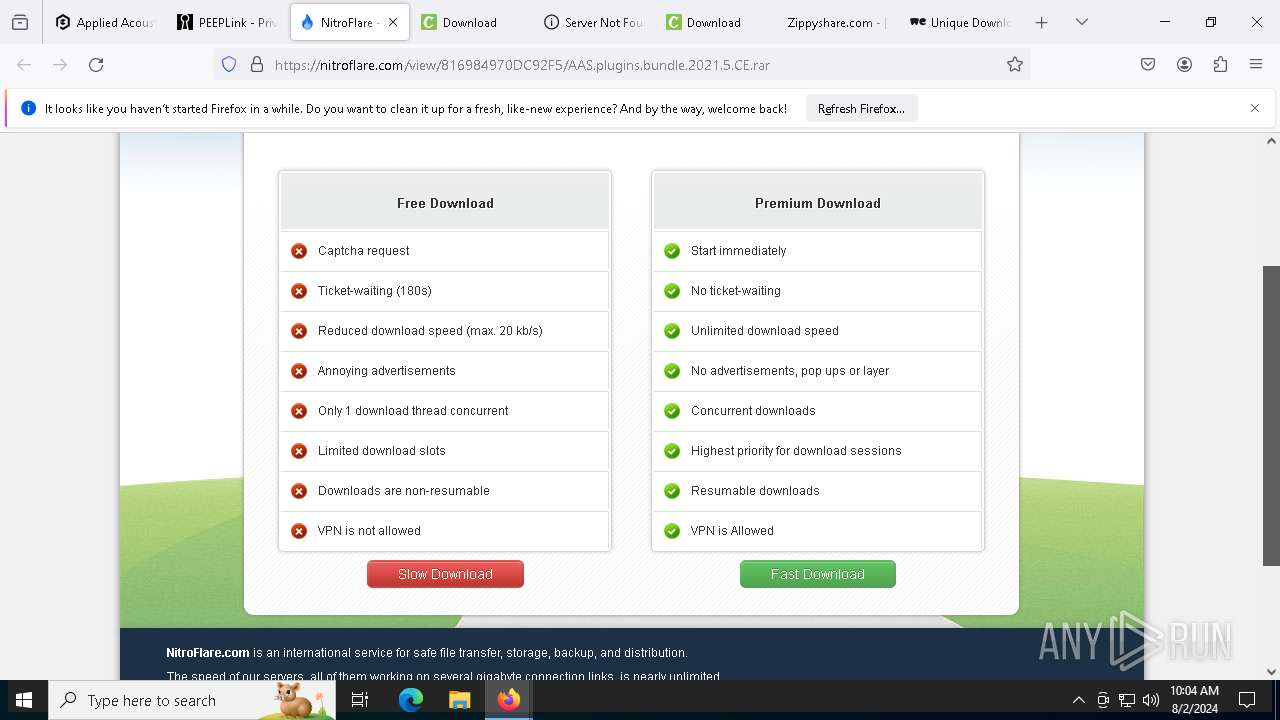Viewport: 1280px width, 720px height.
Task: Open the Firefox account icon
Action: [1184, 64]
